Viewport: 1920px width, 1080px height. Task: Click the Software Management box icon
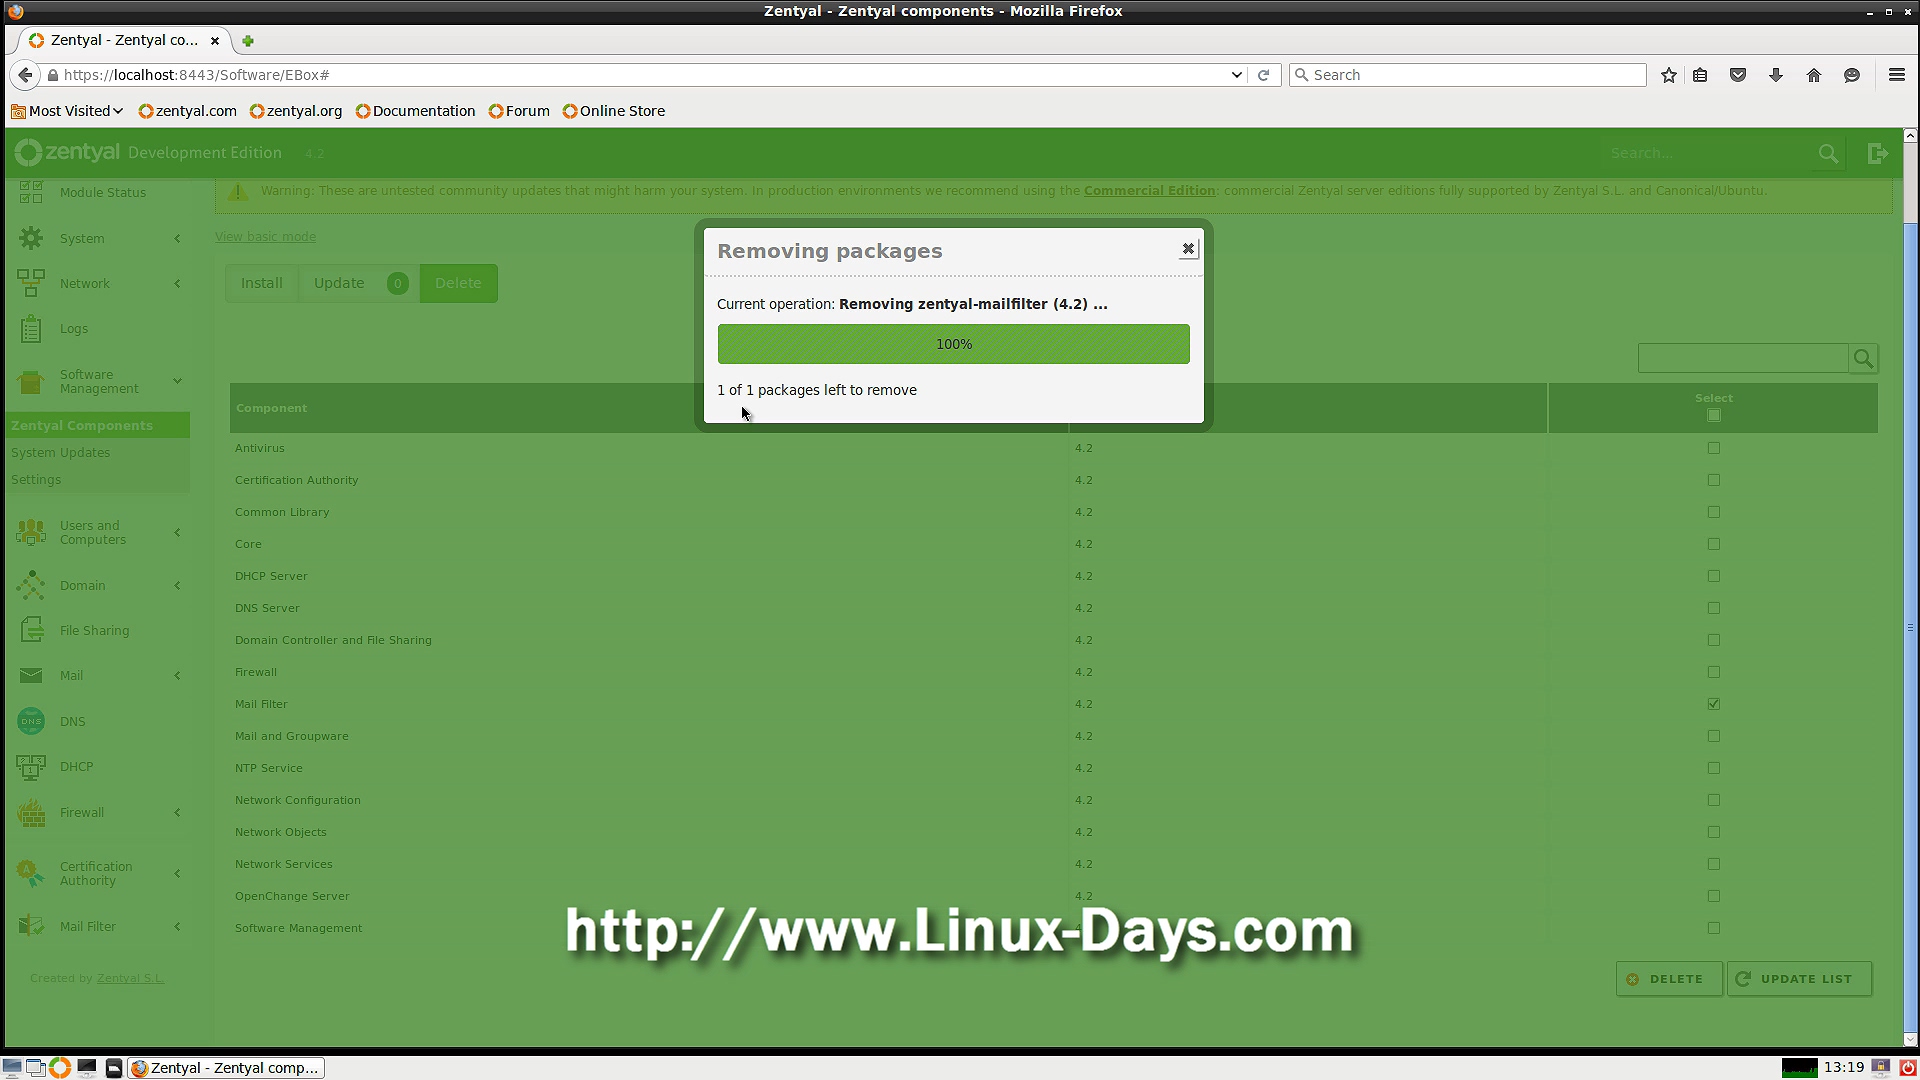[31, 381]
